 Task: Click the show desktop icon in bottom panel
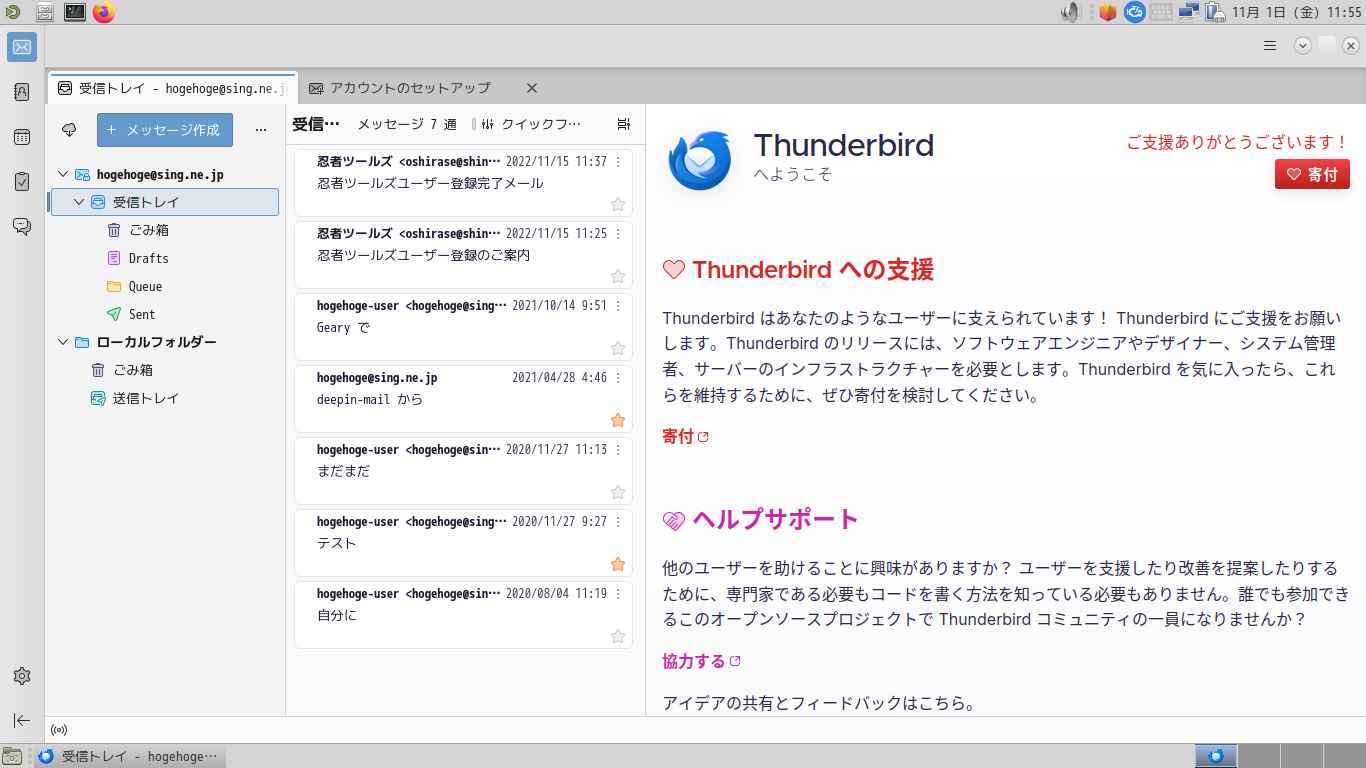(x=12, y=757)
